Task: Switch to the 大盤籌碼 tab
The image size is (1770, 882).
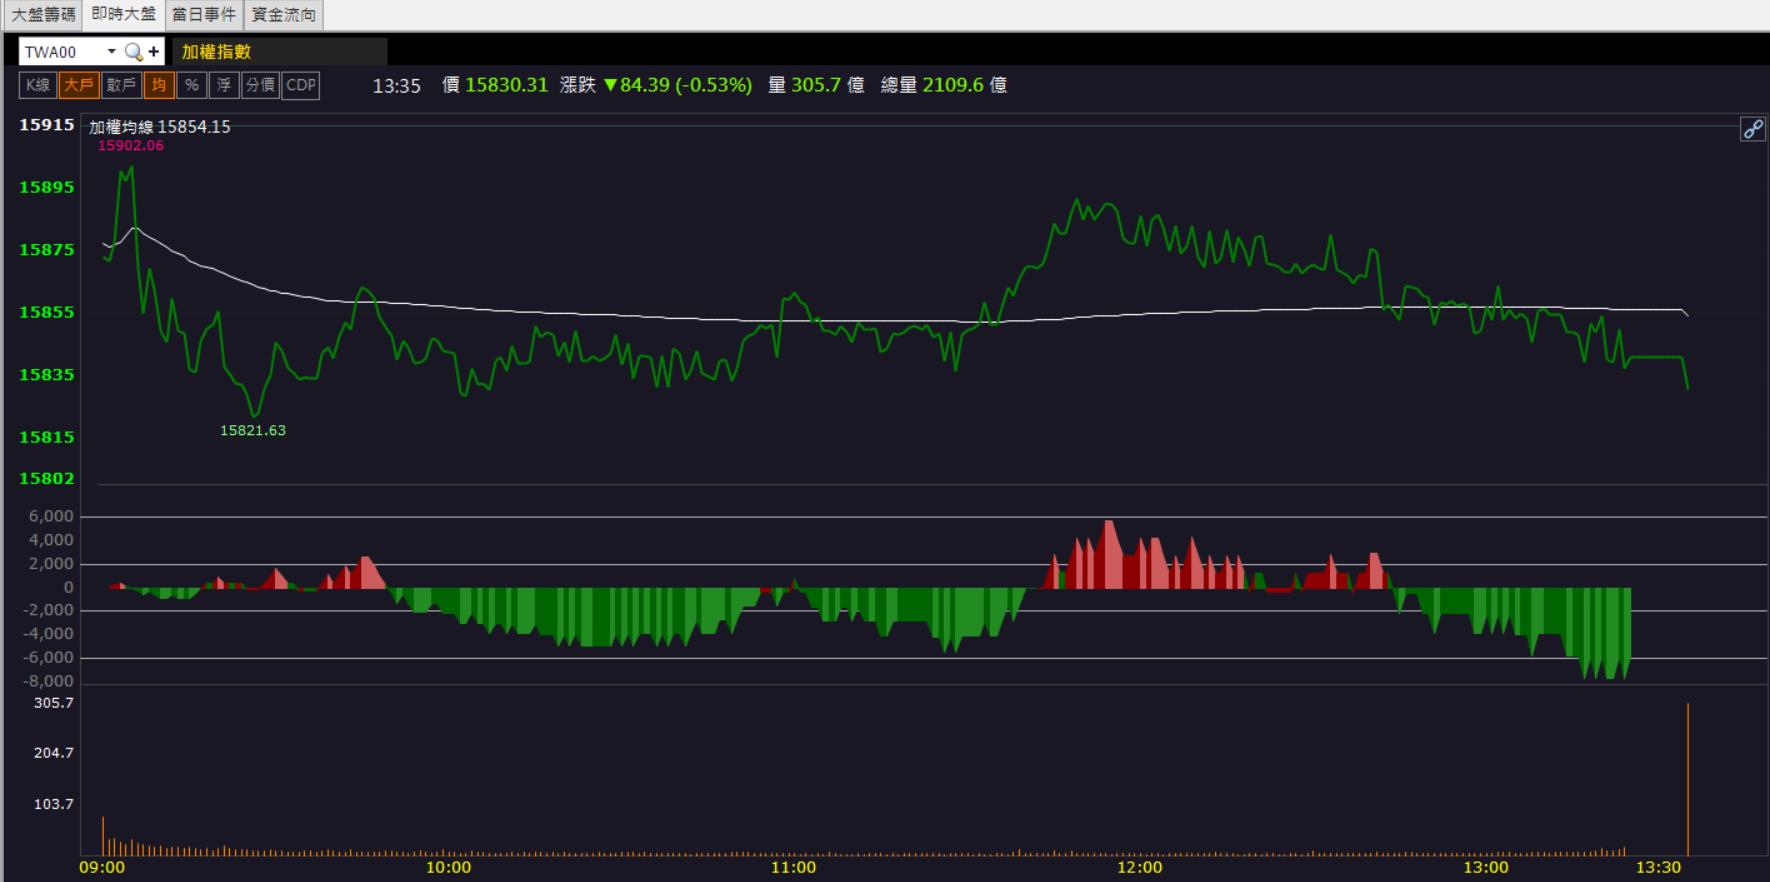Action: click(x=43, y=14)
